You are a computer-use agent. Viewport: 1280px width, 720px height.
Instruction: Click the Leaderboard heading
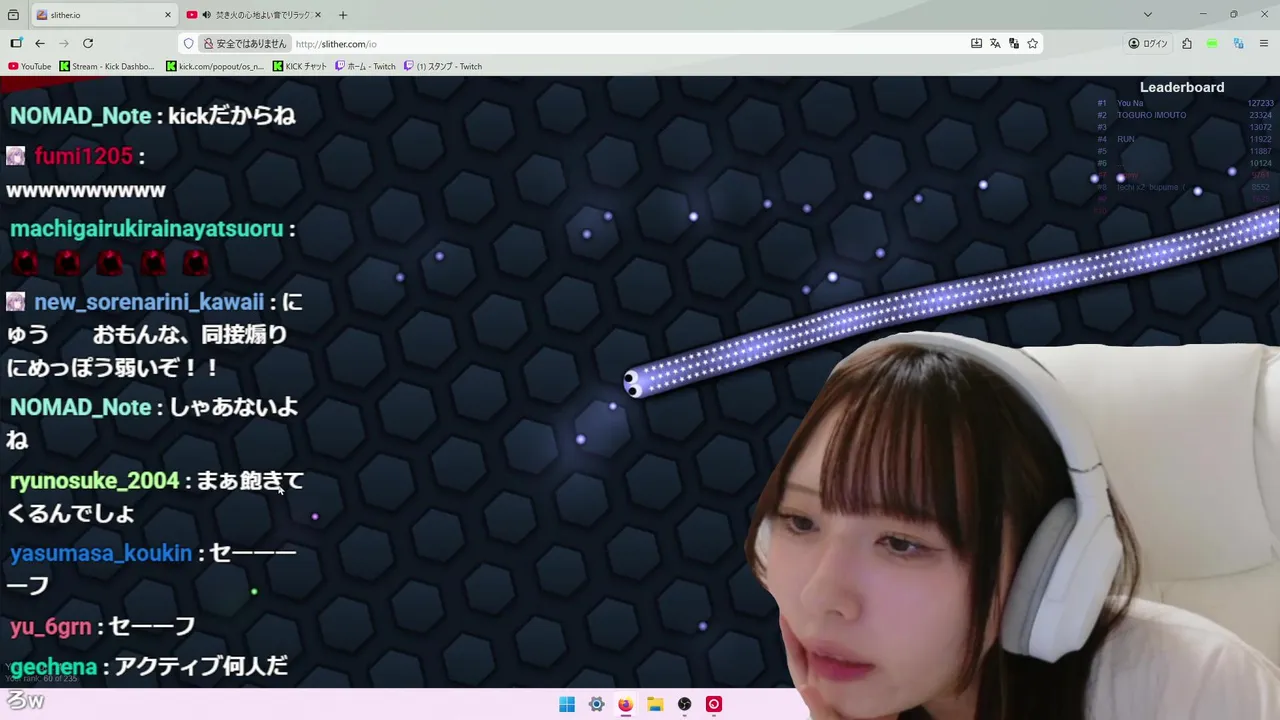(1182, 87)
